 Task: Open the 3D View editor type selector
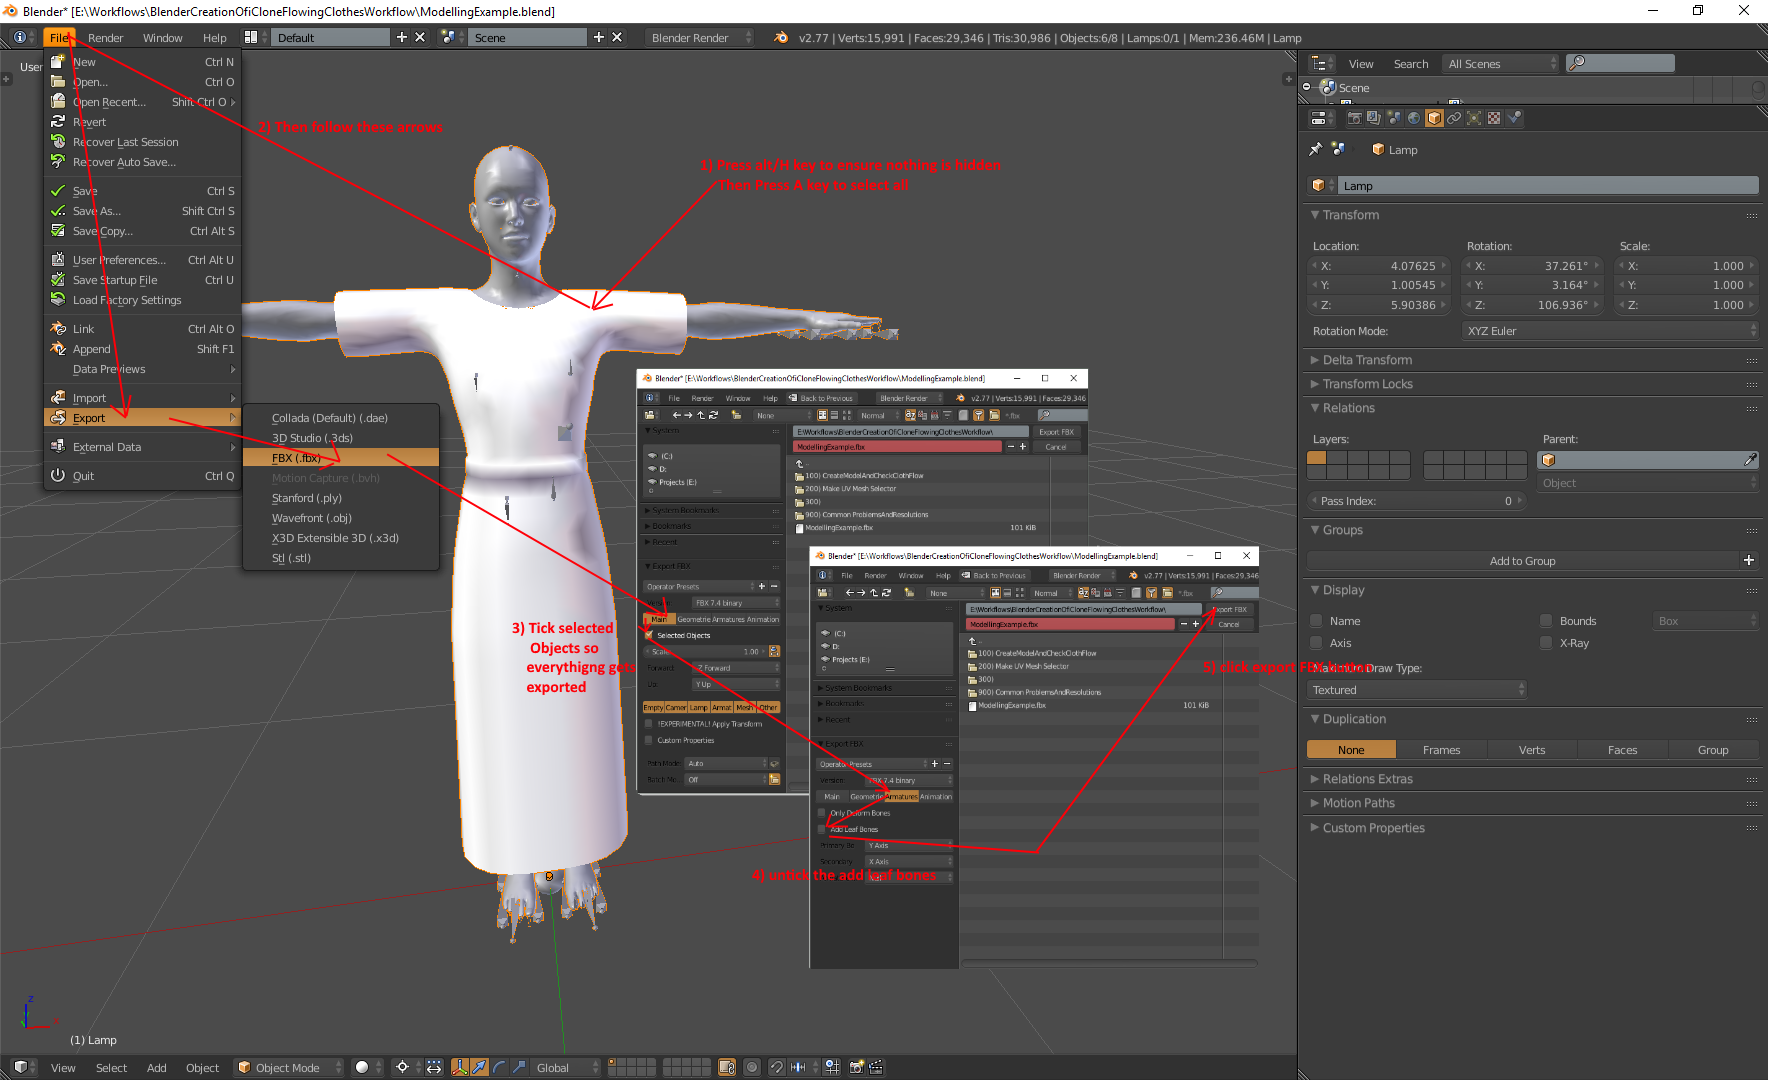pyautogui.click(x=24, y=1067)
